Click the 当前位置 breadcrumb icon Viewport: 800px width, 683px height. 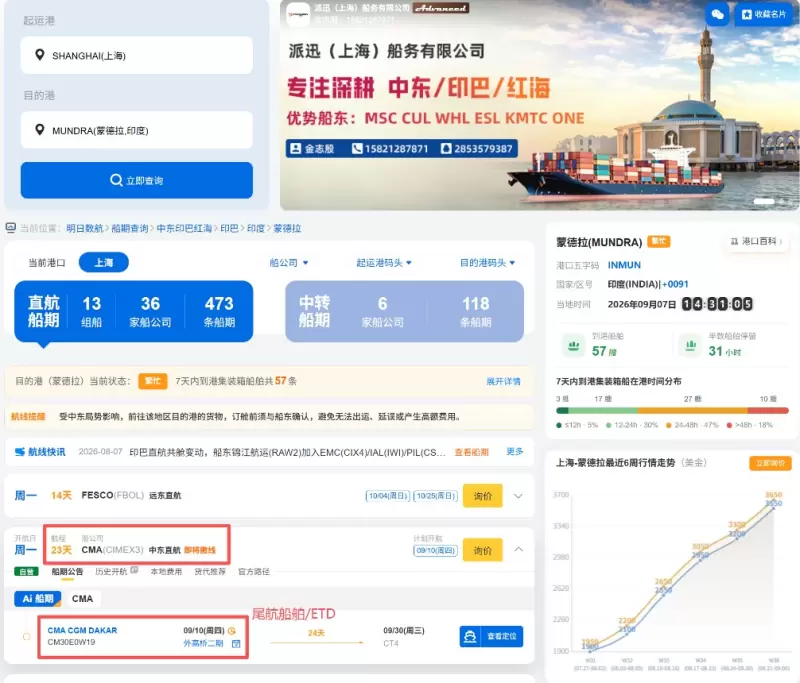point(11,228)
